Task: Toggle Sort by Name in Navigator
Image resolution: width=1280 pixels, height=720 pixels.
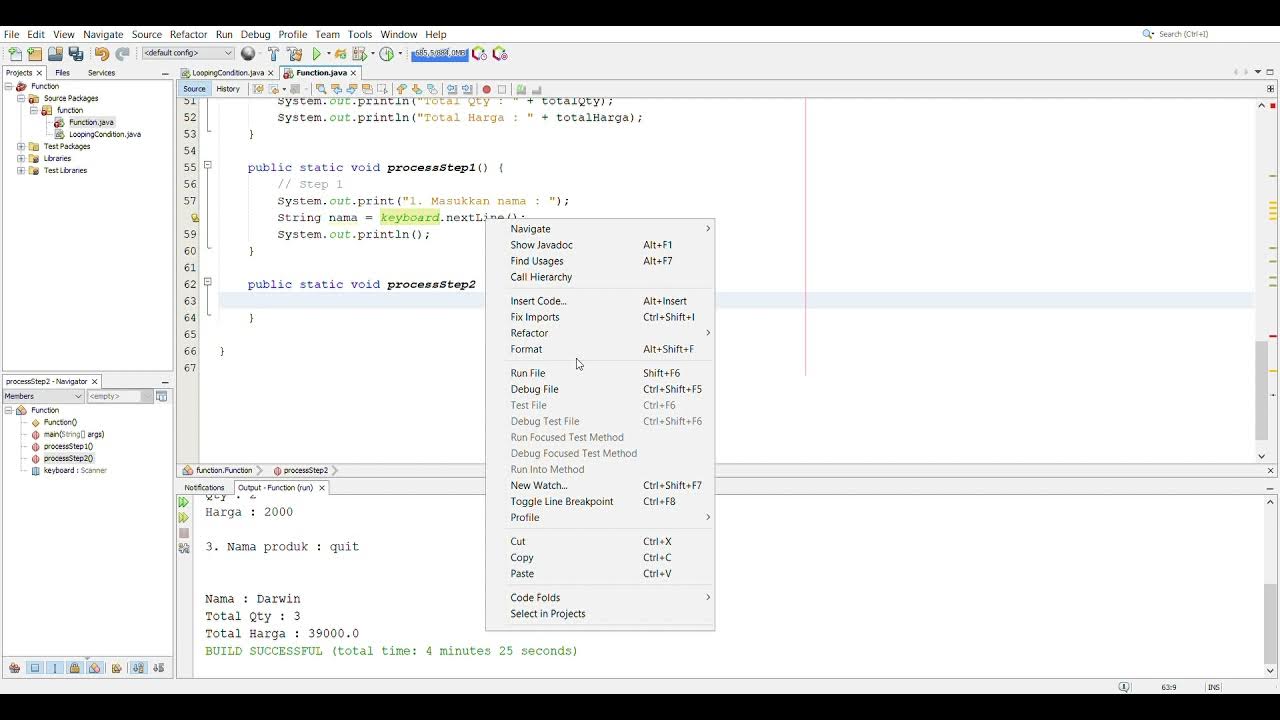Action: (x=138, y=668)
